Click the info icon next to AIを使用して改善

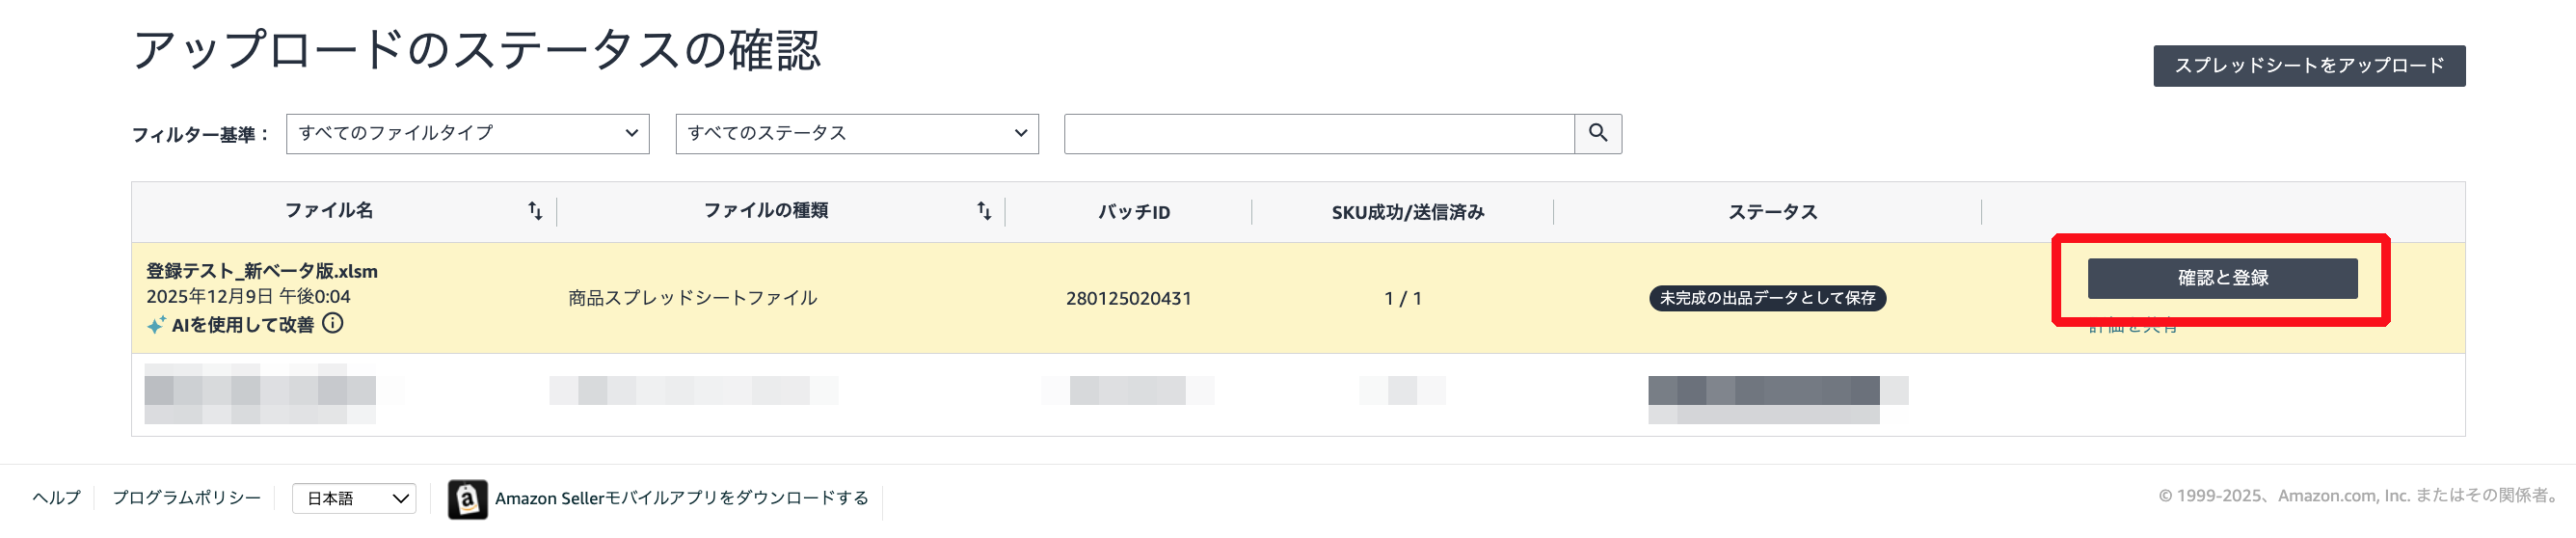coord(333,324)
